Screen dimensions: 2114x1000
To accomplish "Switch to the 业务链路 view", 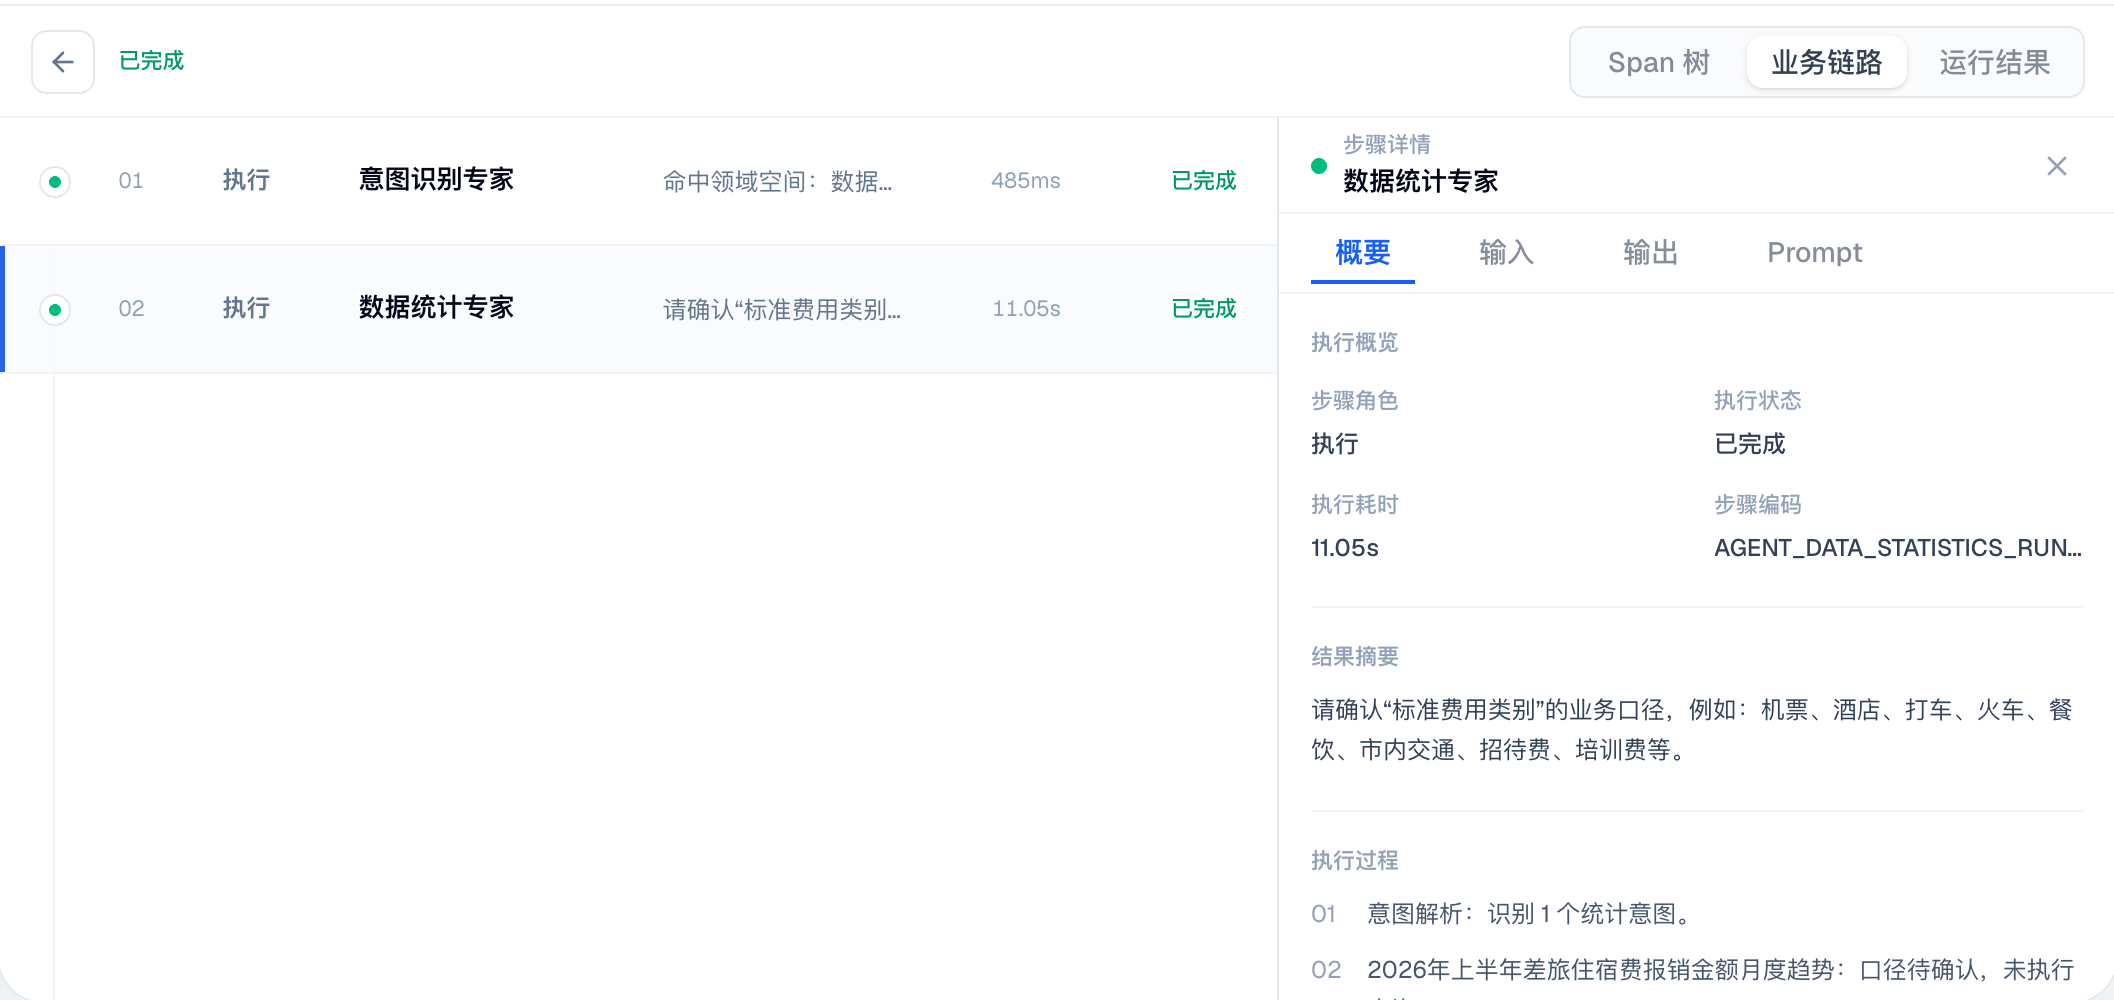I will [1826, 62].
